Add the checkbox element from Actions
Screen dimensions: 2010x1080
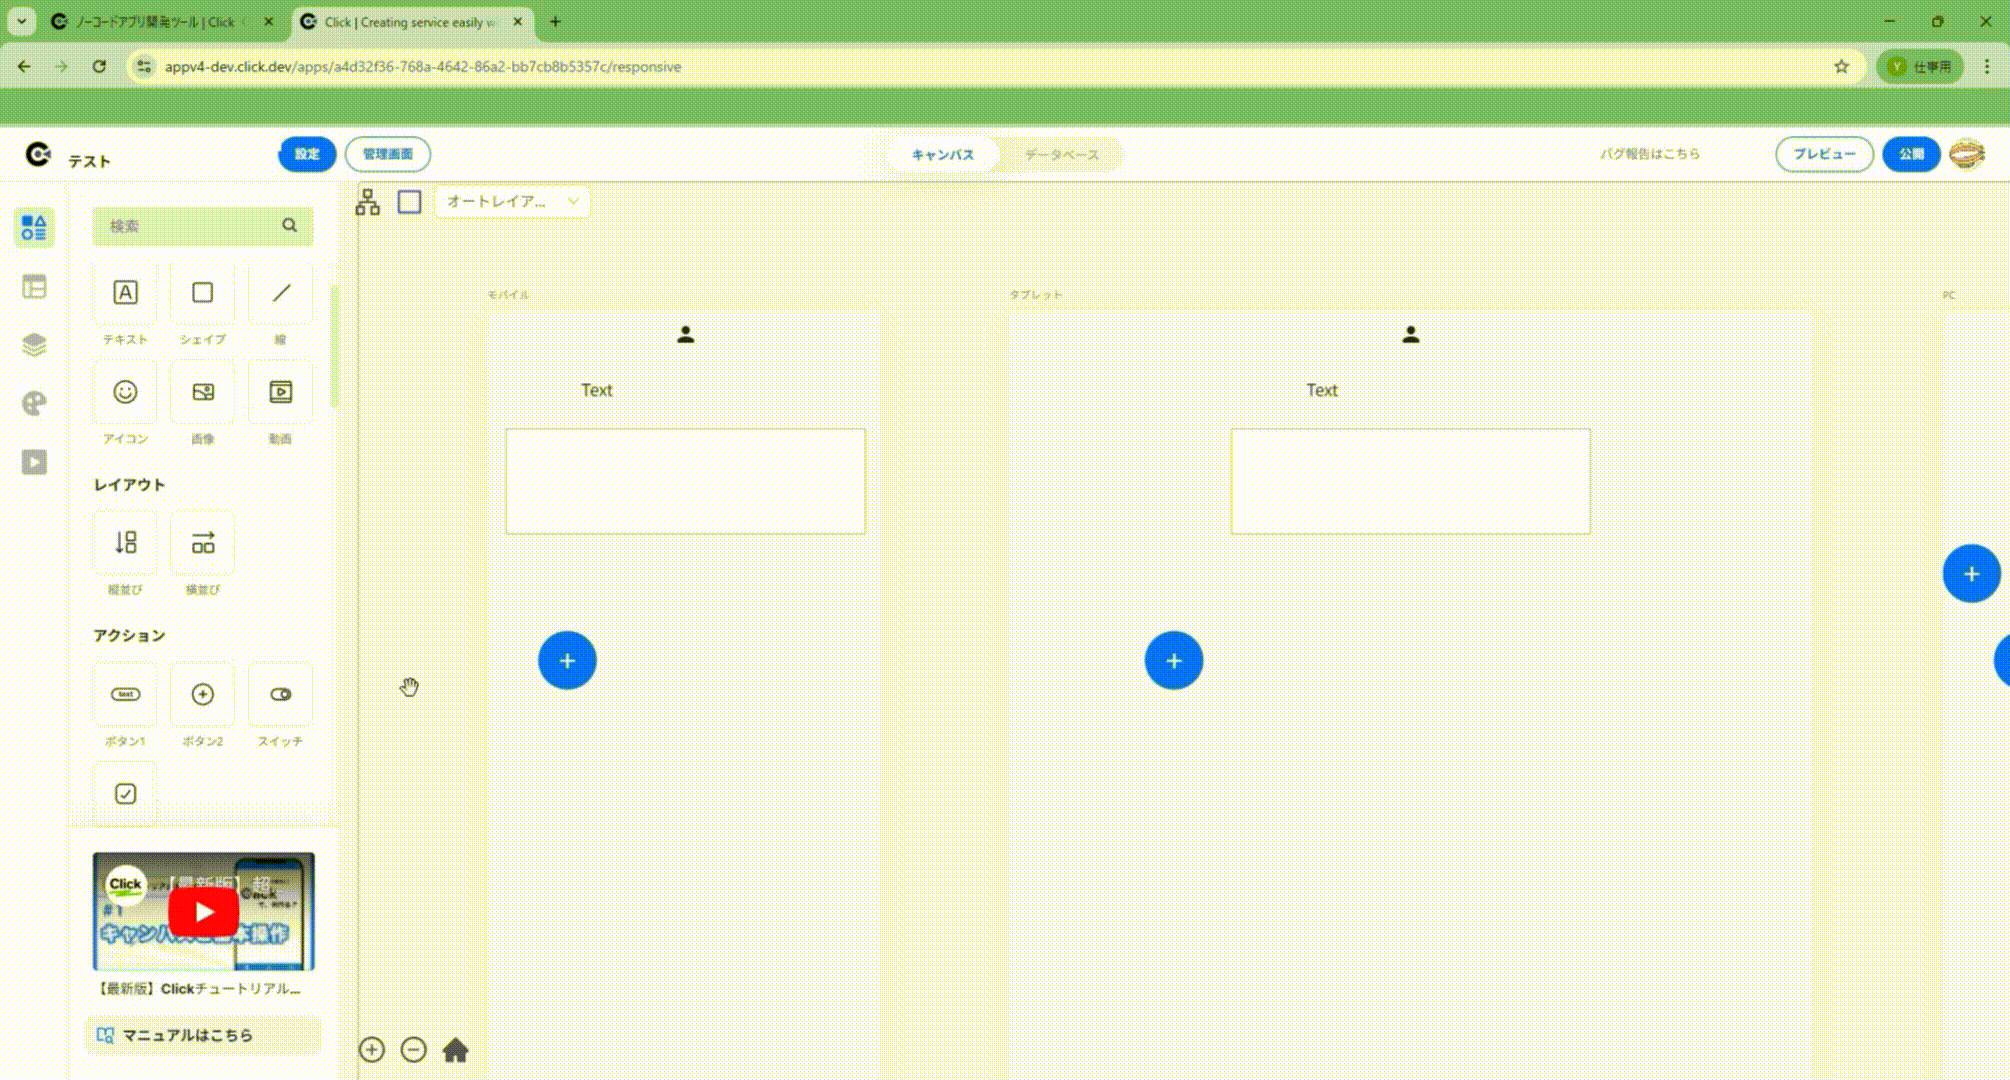tap(125, 794)
